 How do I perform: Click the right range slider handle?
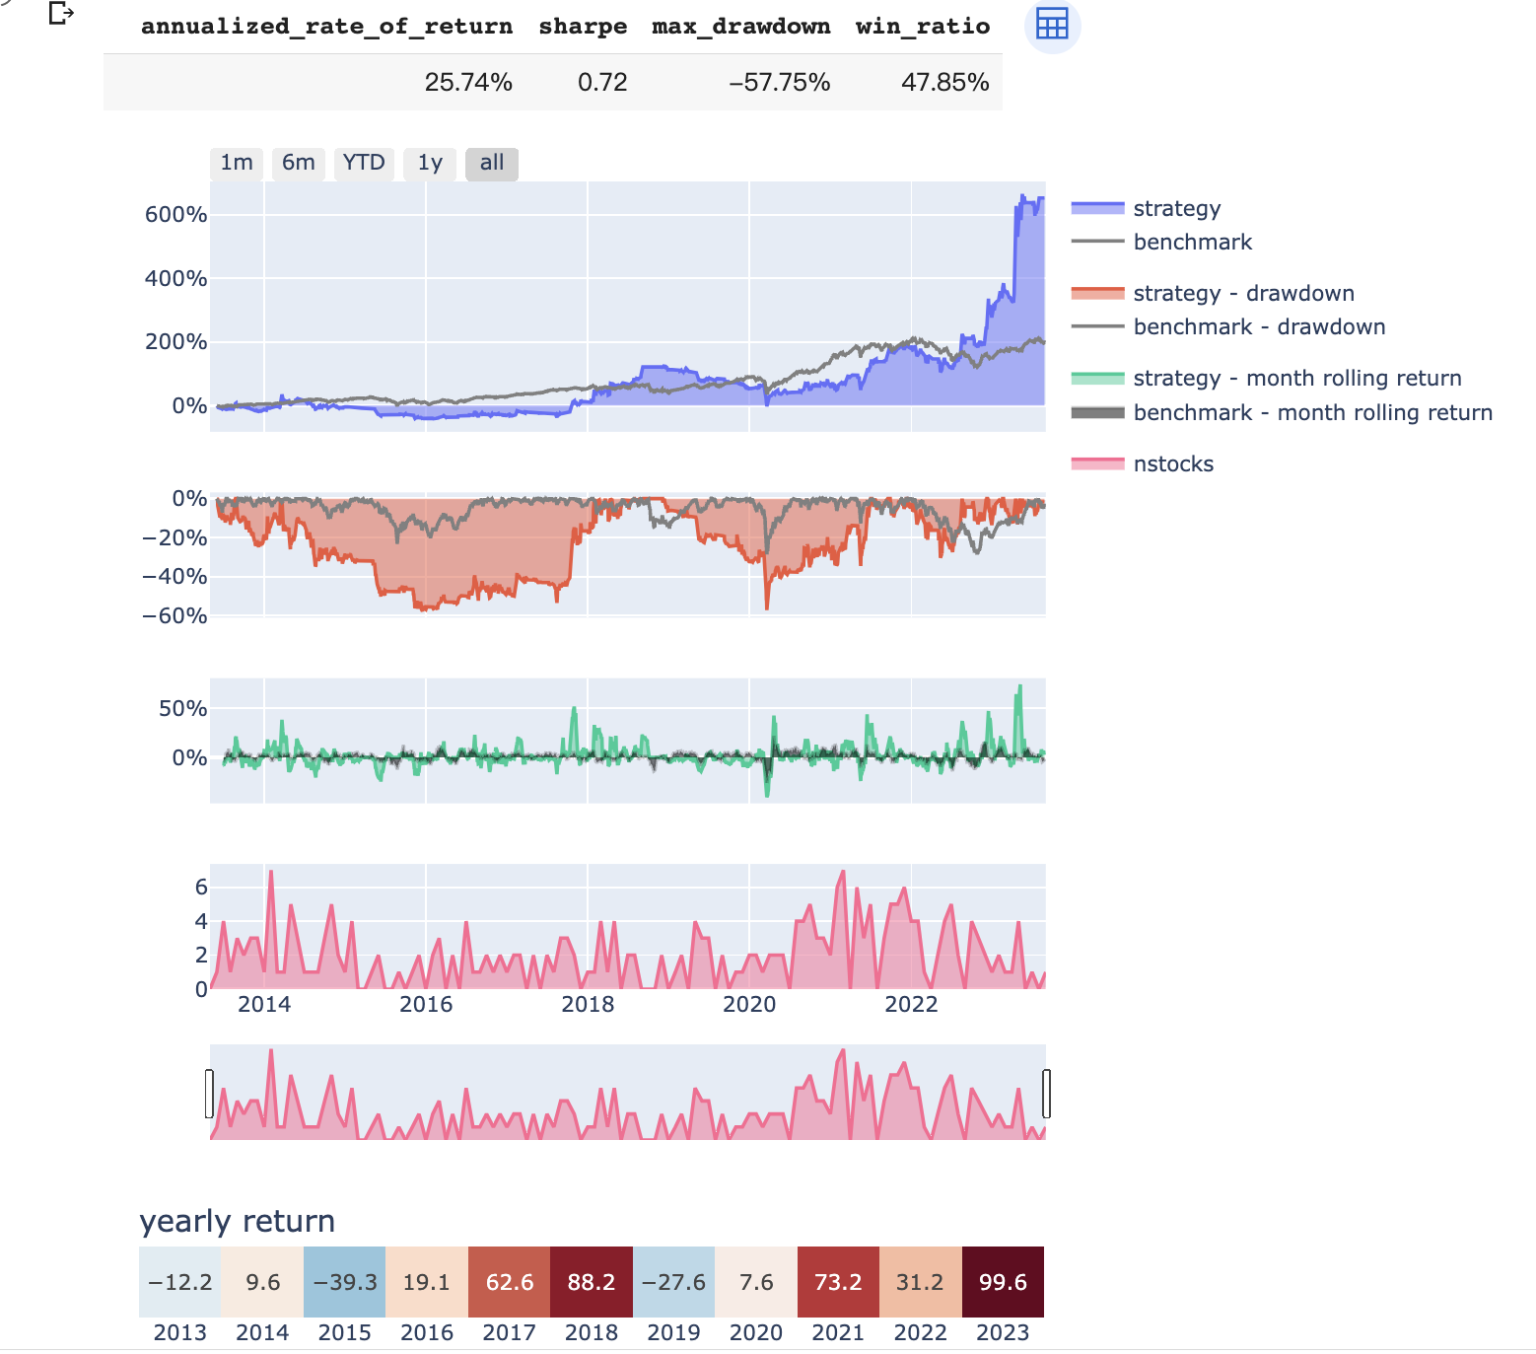(1046, 1093)
